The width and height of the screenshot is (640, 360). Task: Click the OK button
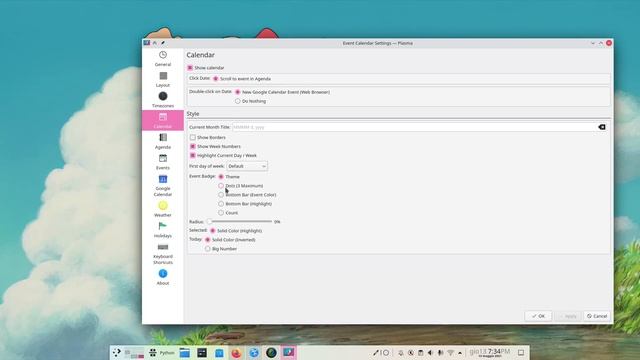tap(538, 316)
